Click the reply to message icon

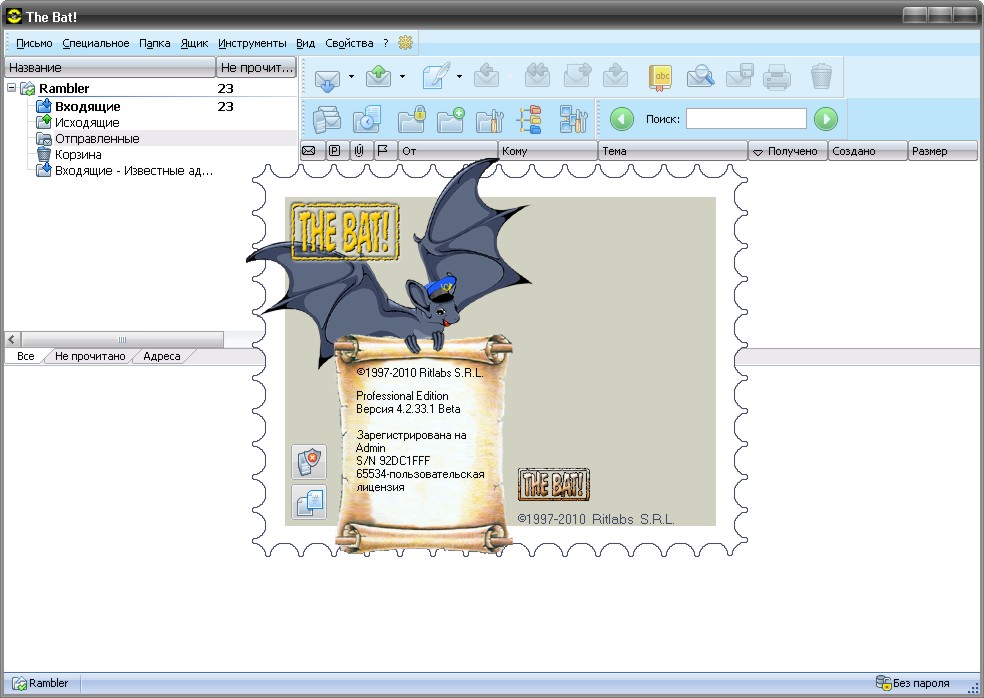[x=486, y=77]
